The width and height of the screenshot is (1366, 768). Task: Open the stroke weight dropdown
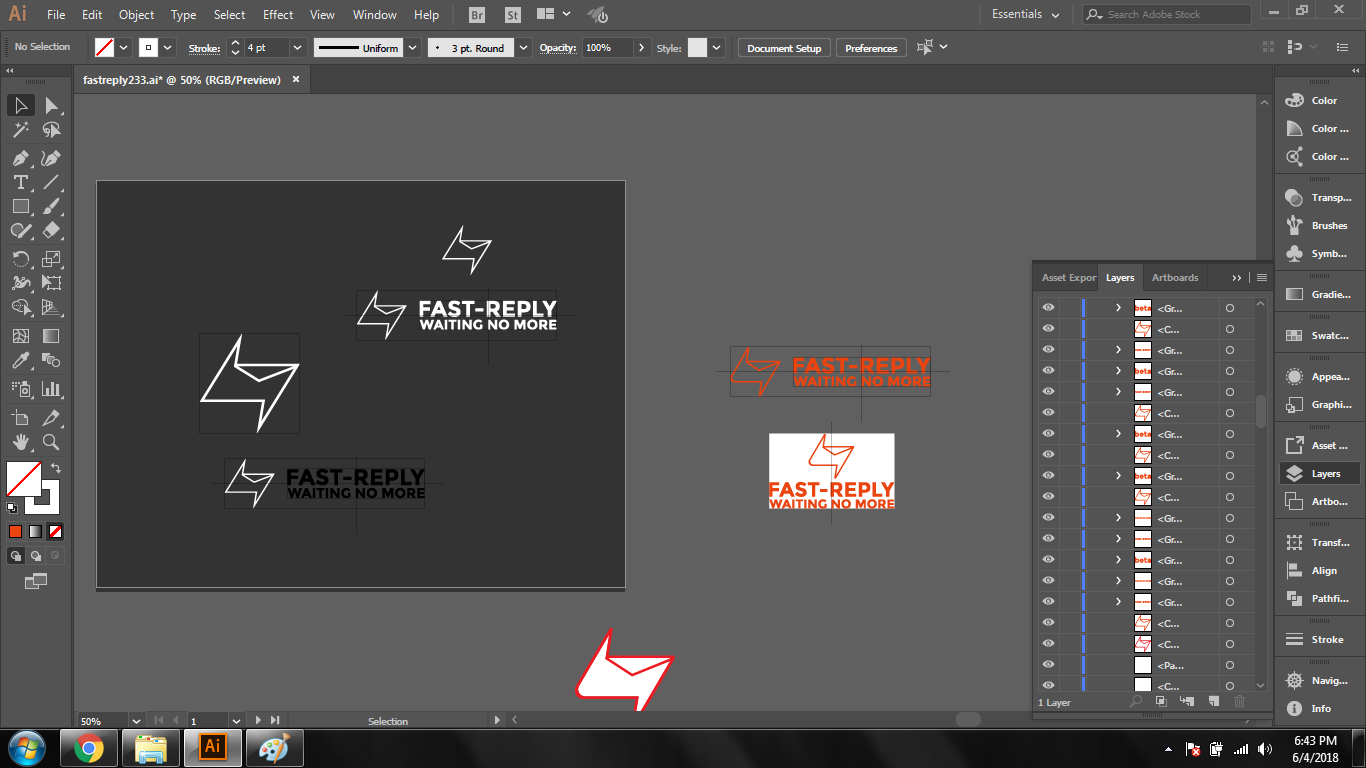pyautogui.click(x=298, y=48)
